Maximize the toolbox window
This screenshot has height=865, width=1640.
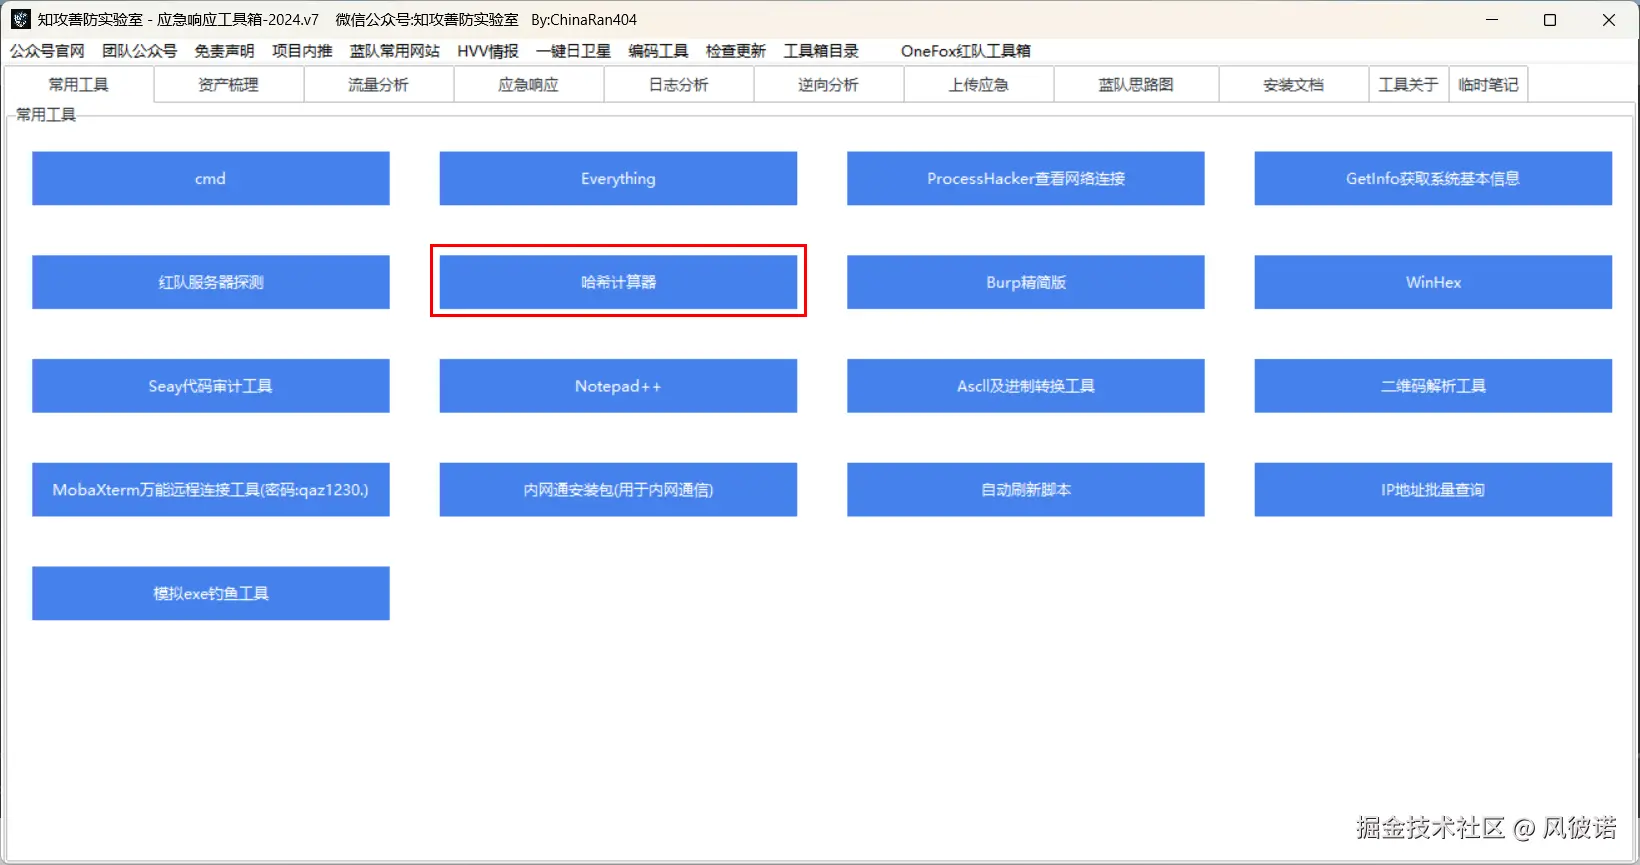pyautogui.click(x=1550, y=19)
